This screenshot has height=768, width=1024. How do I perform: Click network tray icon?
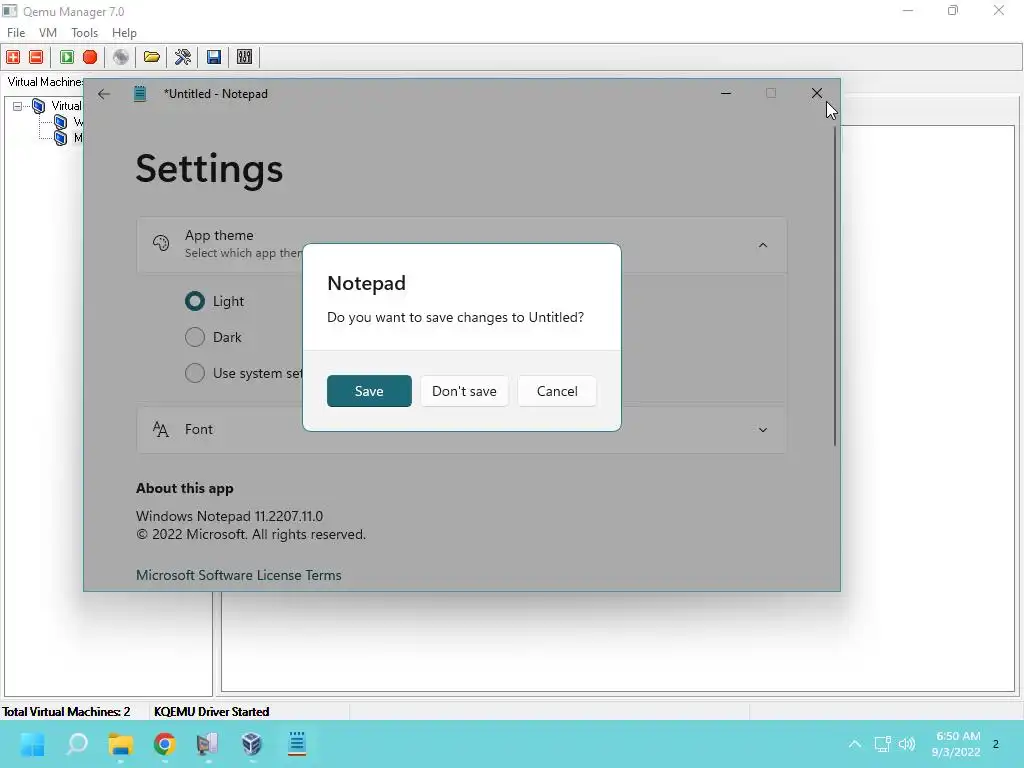[882, 744]
